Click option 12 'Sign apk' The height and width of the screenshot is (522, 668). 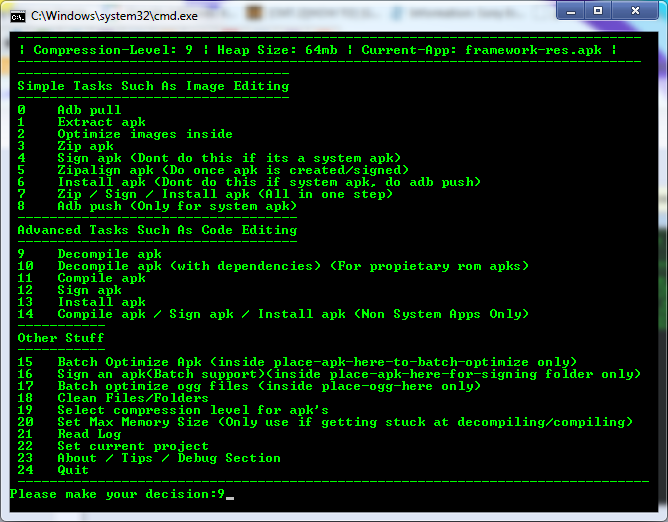[69, 290]
